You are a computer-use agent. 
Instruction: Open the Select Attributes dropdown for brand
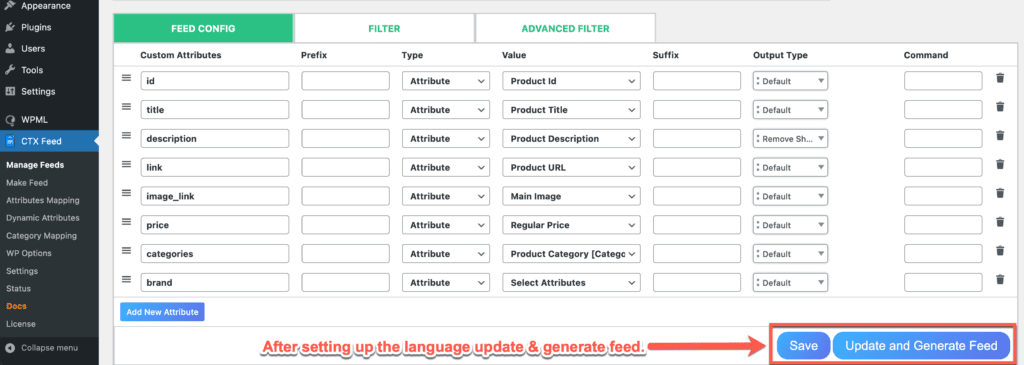[x=571, y=283]
